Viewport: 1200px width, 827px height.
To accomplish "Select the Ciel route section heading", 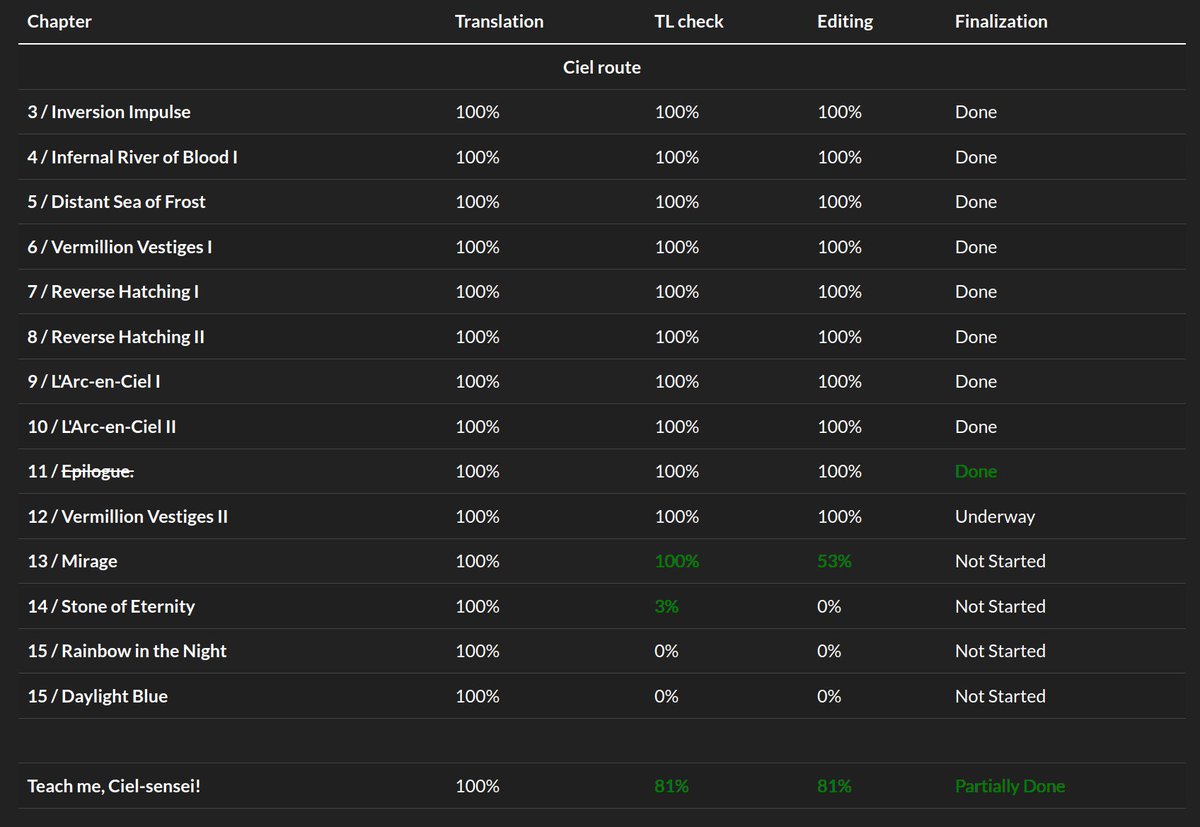I will 602,67.
